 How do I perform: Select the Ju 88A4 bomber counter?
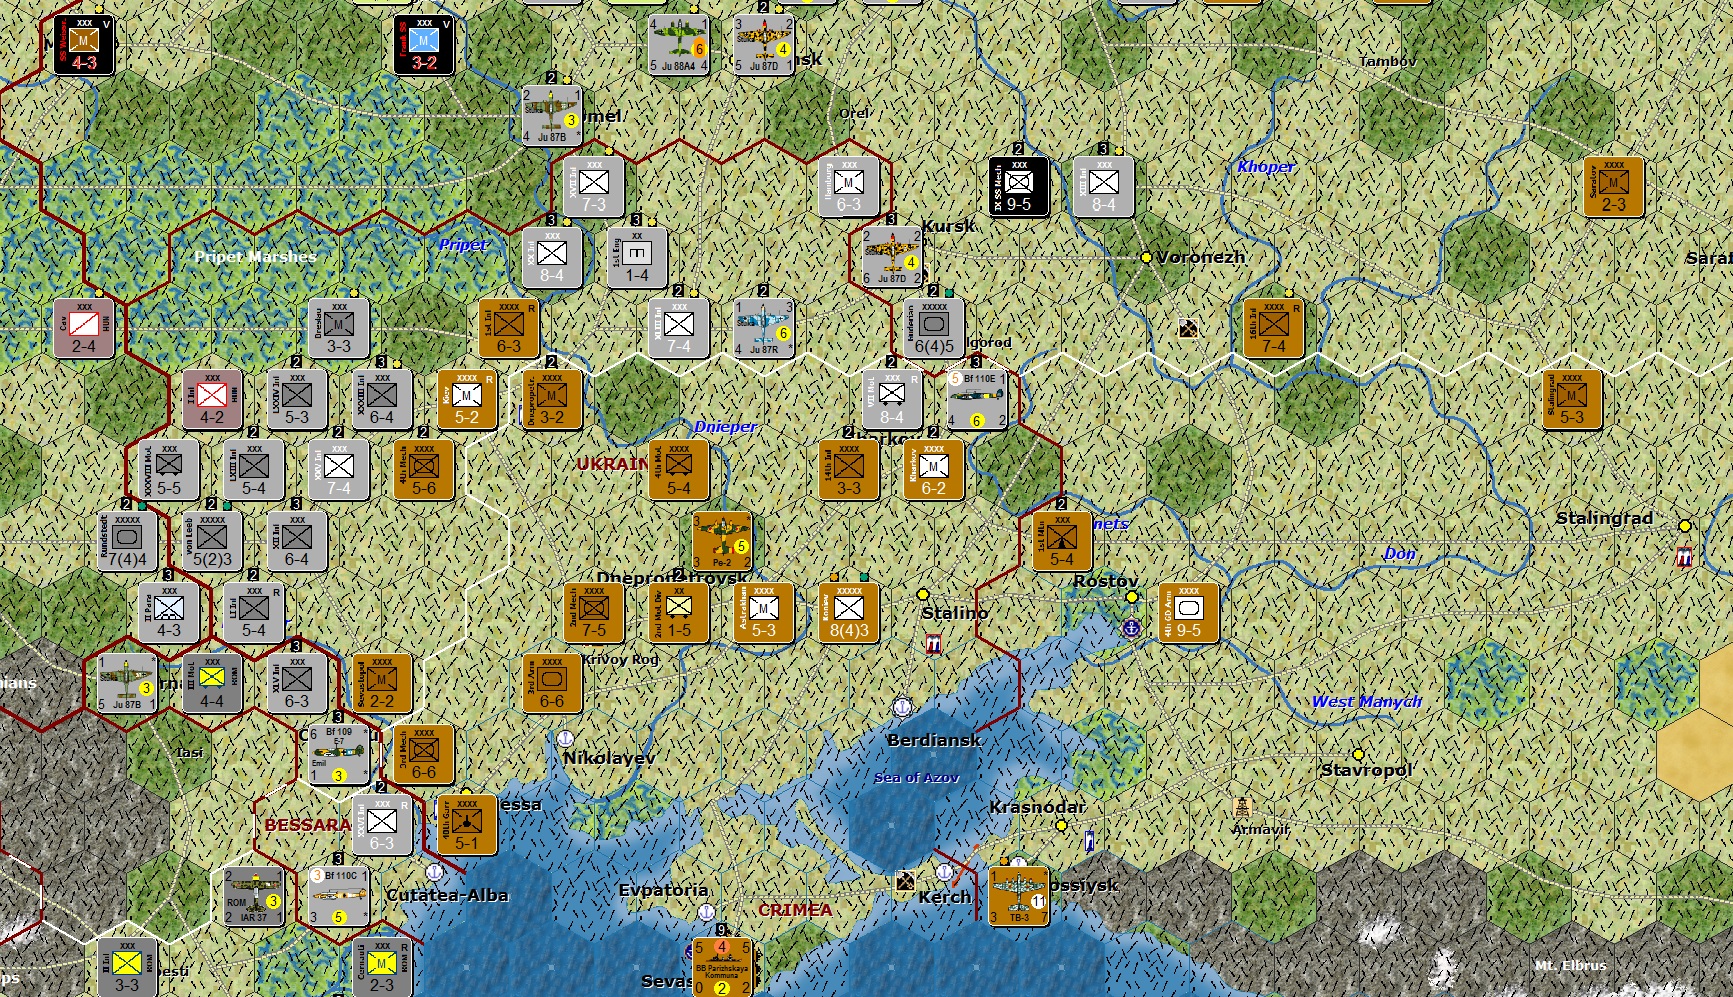pos(678,44)
